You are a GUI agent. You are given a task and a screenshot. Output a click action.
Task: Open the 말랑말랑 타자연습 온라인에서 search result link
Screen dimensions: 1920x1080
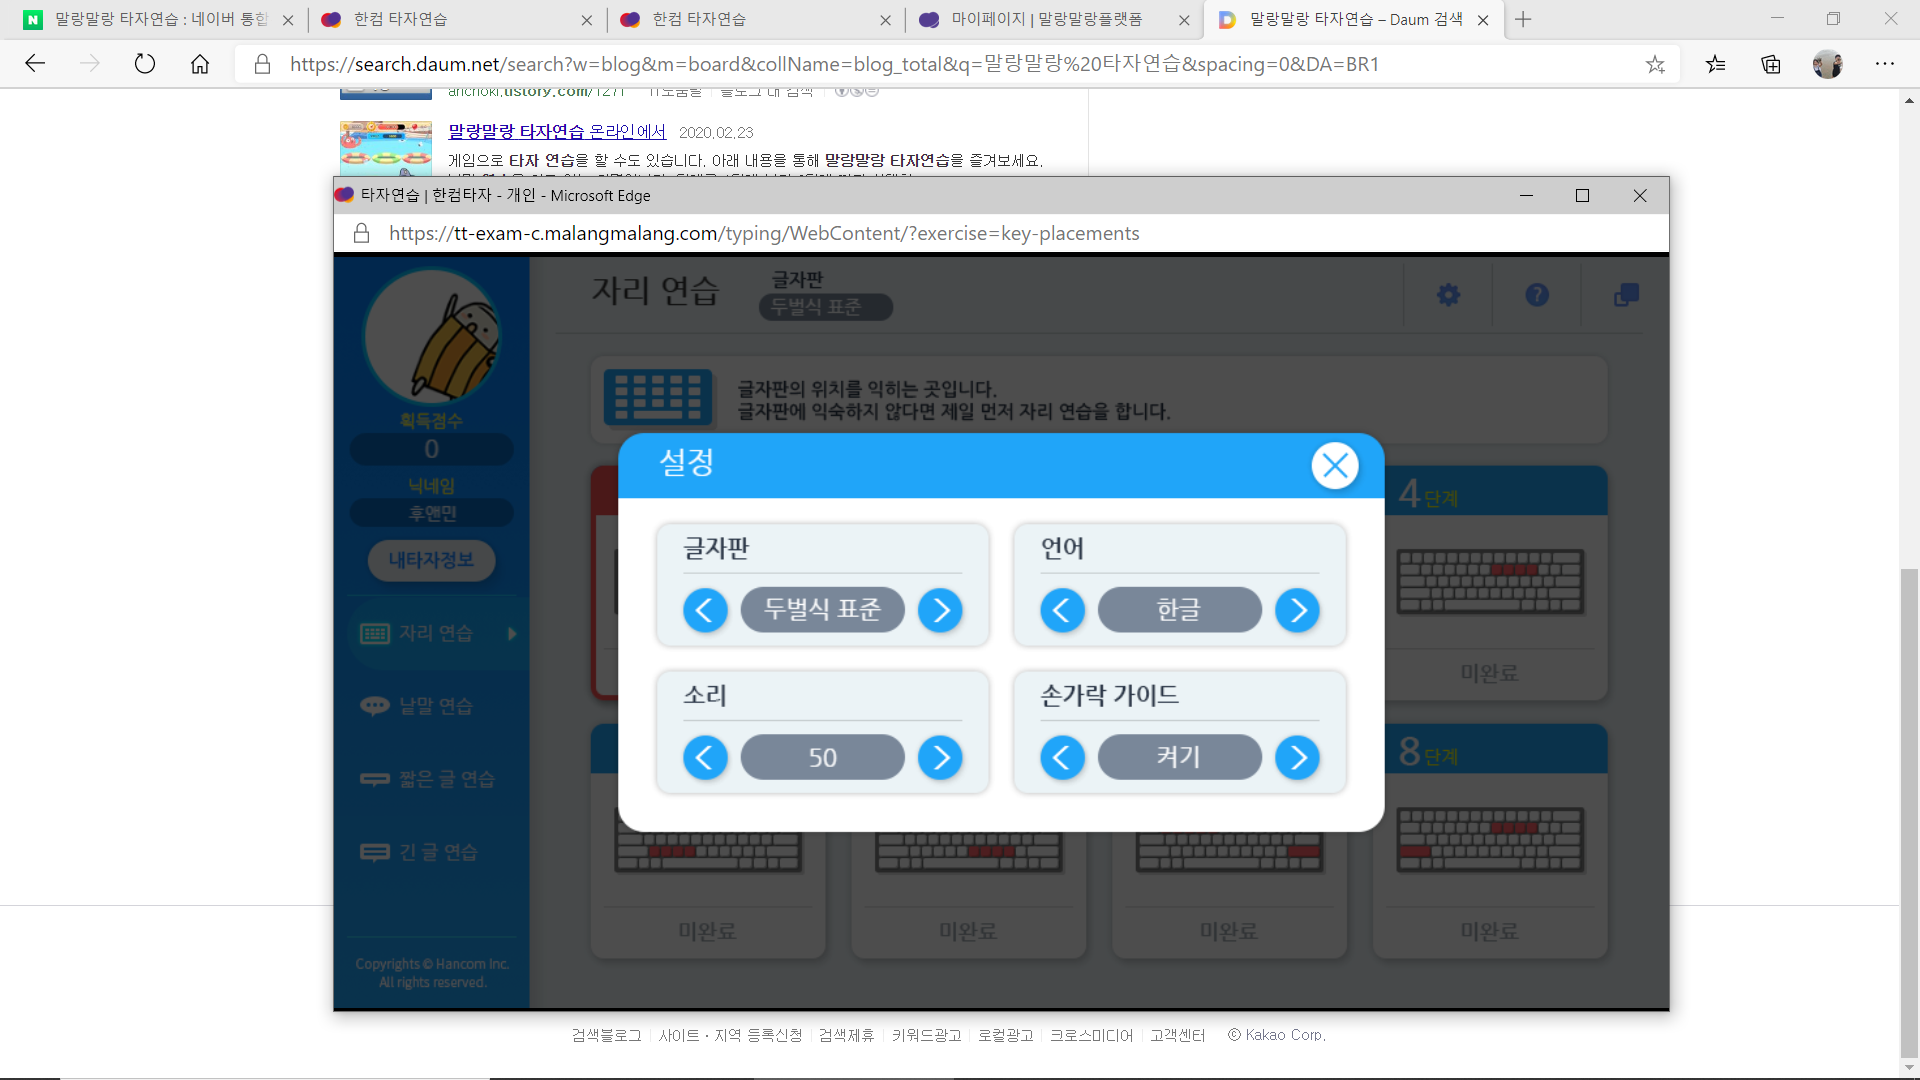click(x=556, y=132)
